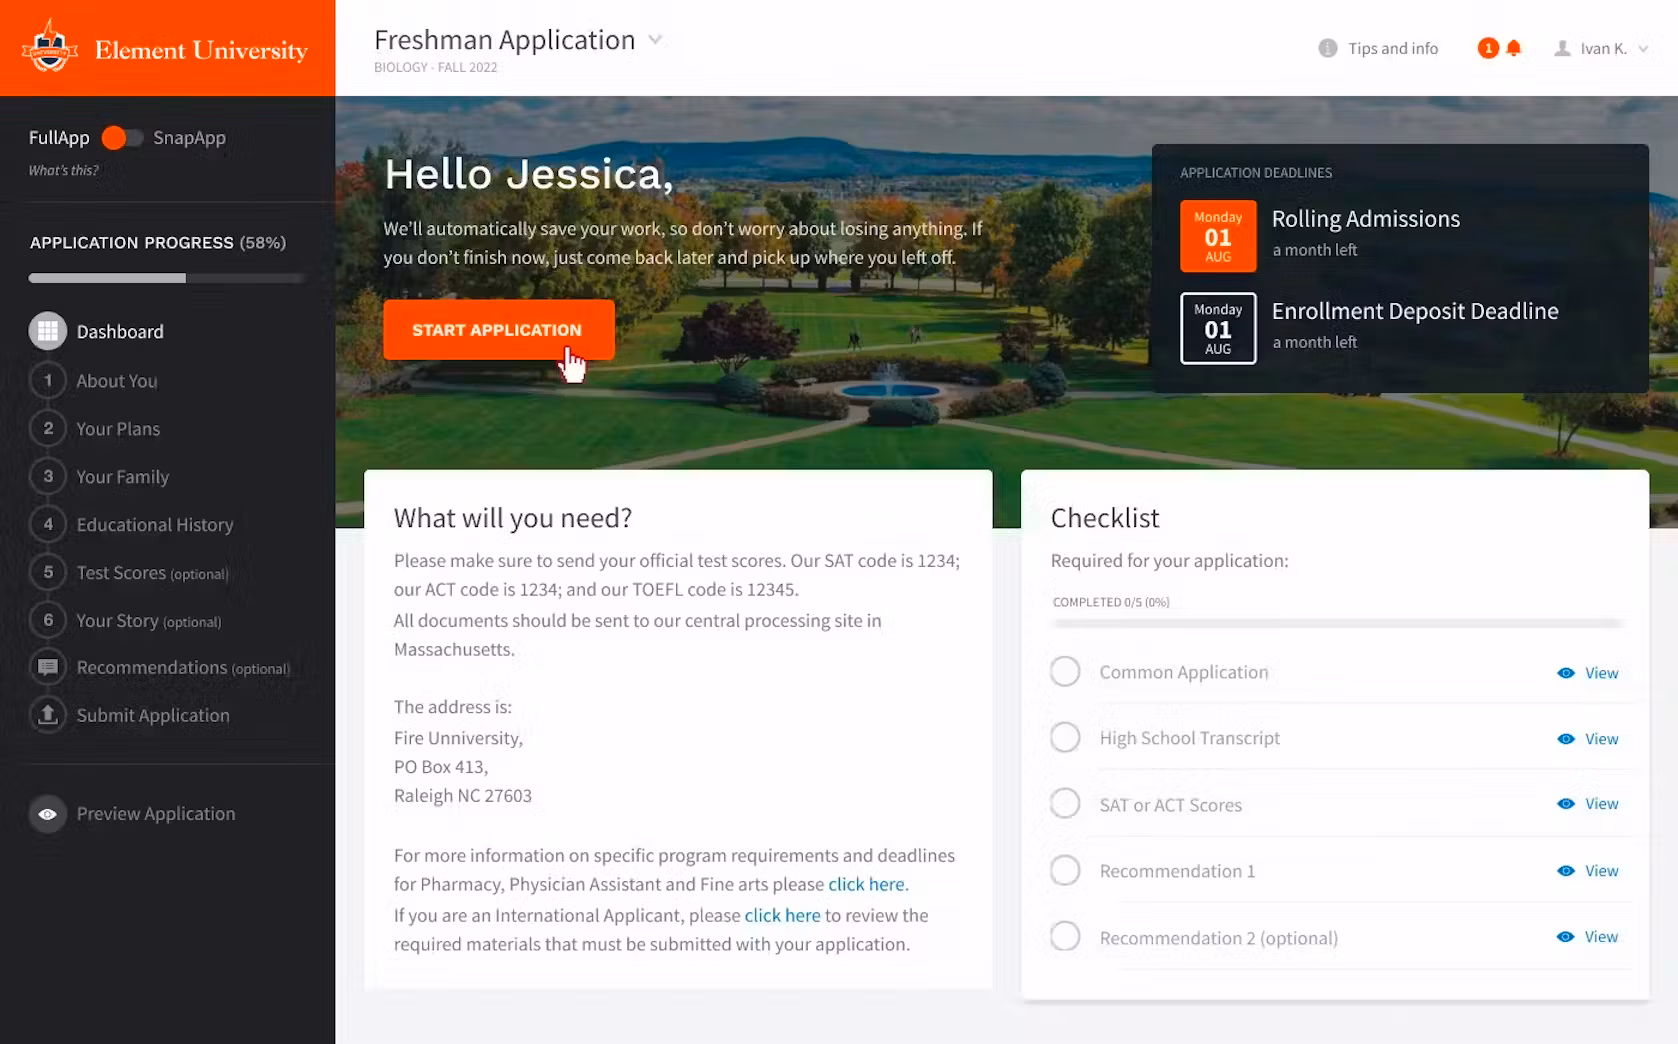
Task: Click the Element University shield logo
Action: click(x=49, y=48)
